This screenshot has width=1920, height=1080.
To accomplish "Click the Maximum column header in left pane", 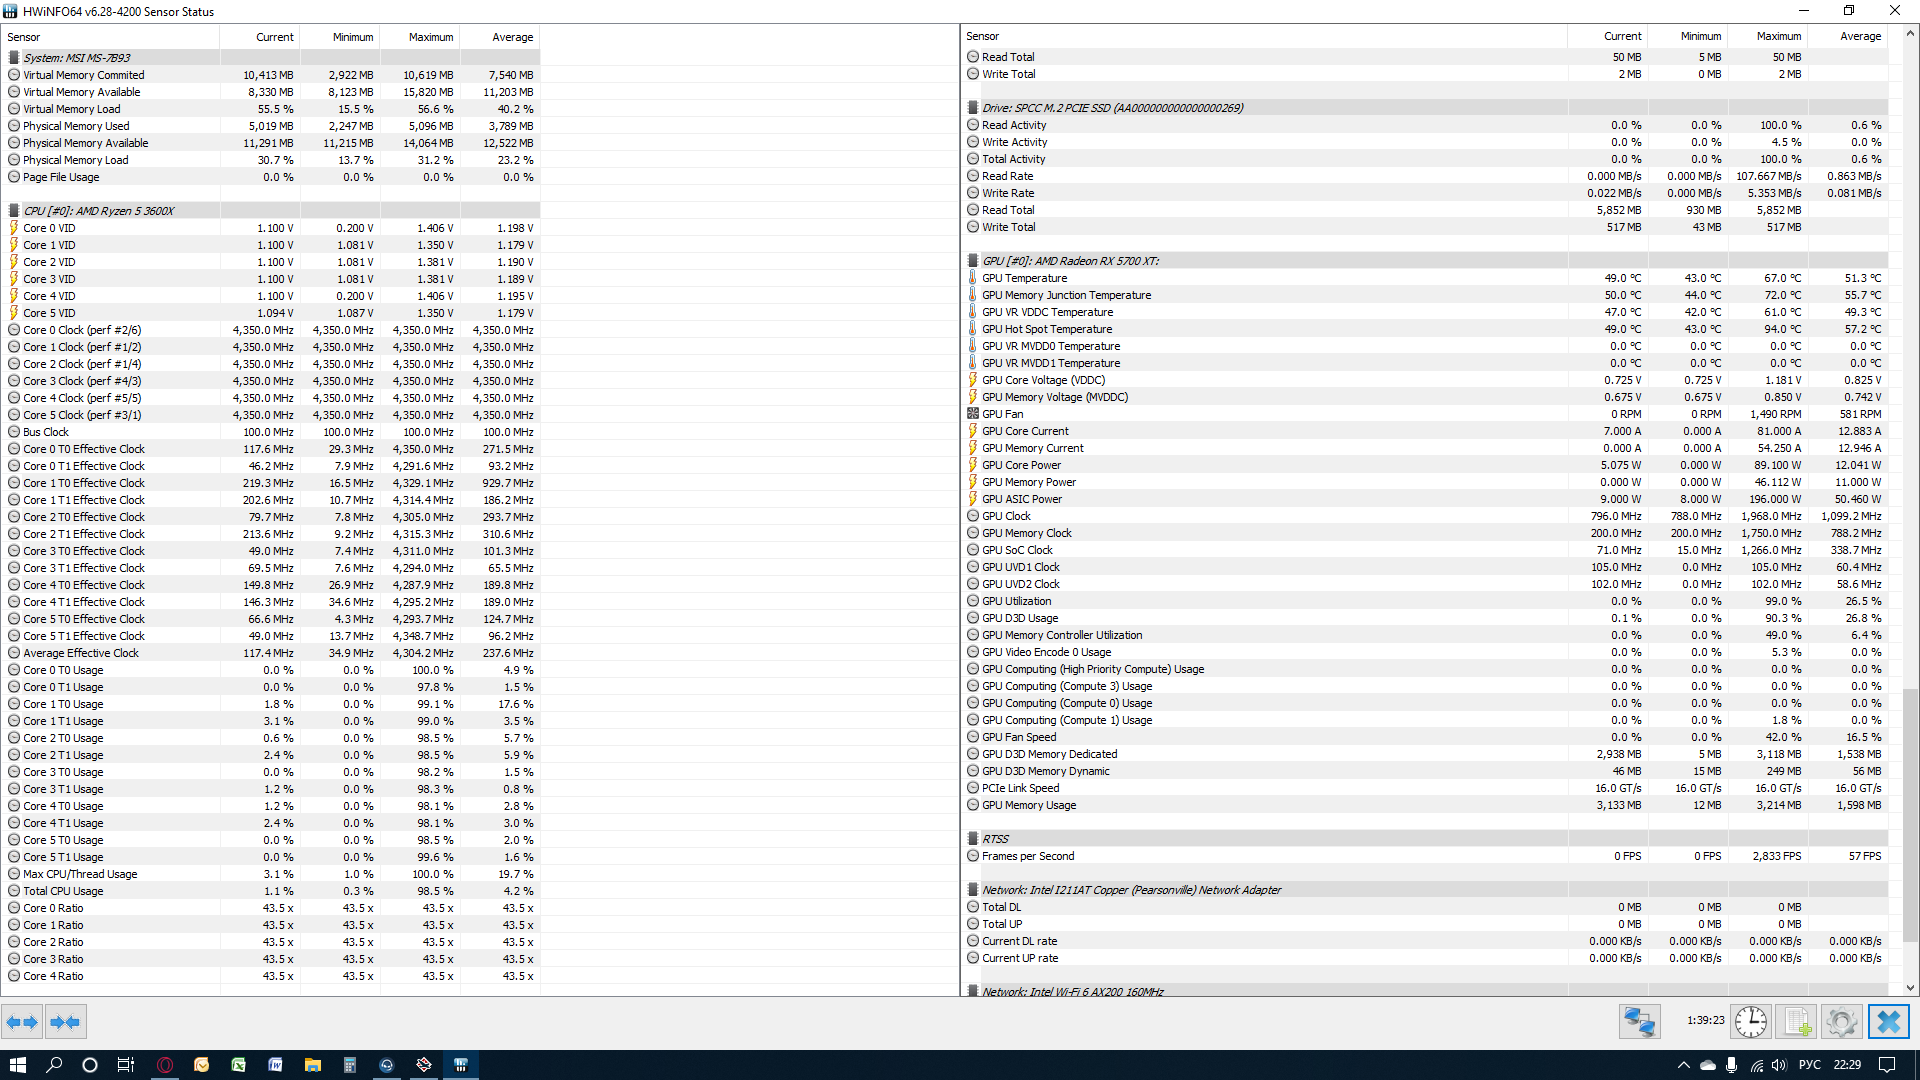I will click(430, 37).
